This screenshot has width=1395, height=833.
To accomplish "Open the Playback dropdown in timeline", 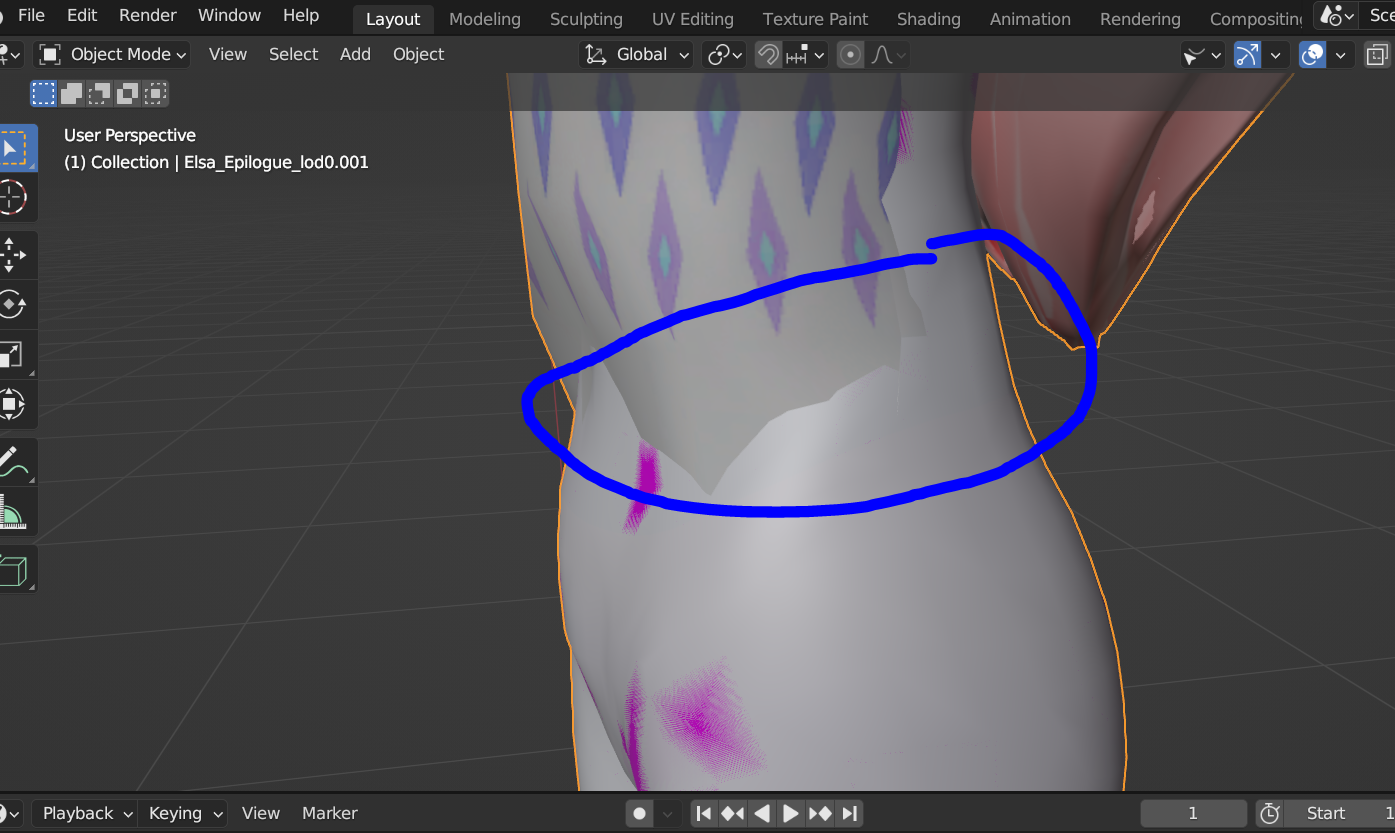I will pos(83,813).
